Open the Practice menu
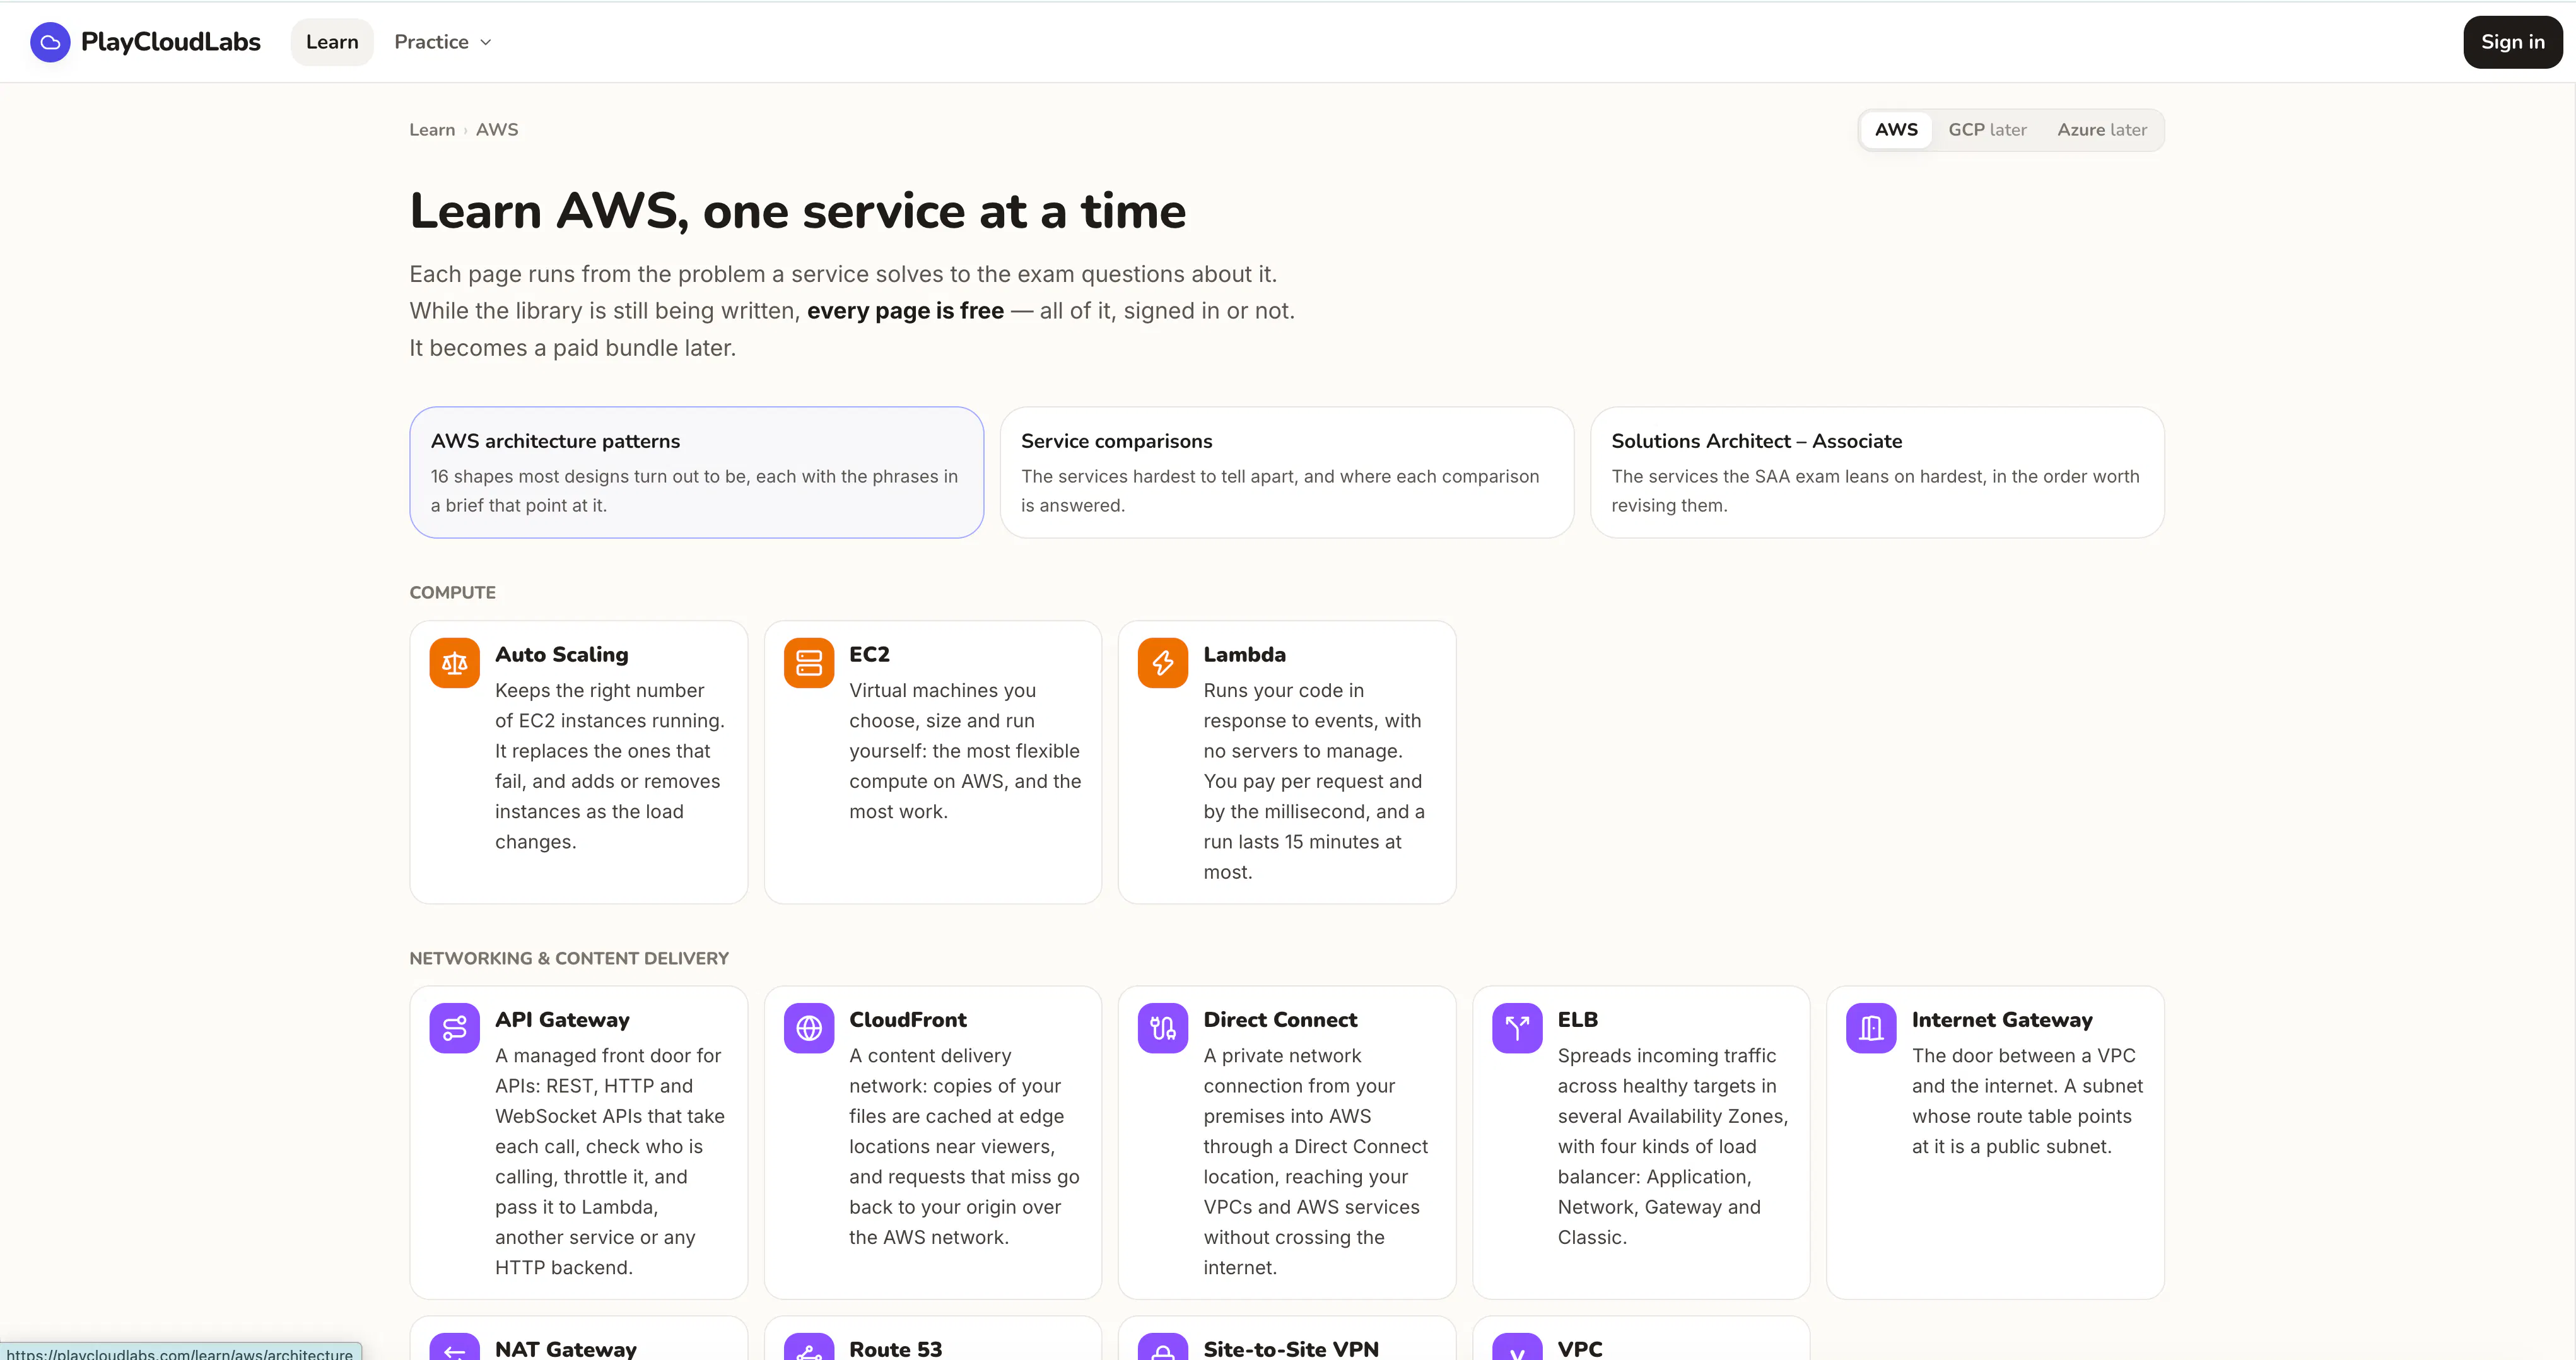 pos(443,42)
